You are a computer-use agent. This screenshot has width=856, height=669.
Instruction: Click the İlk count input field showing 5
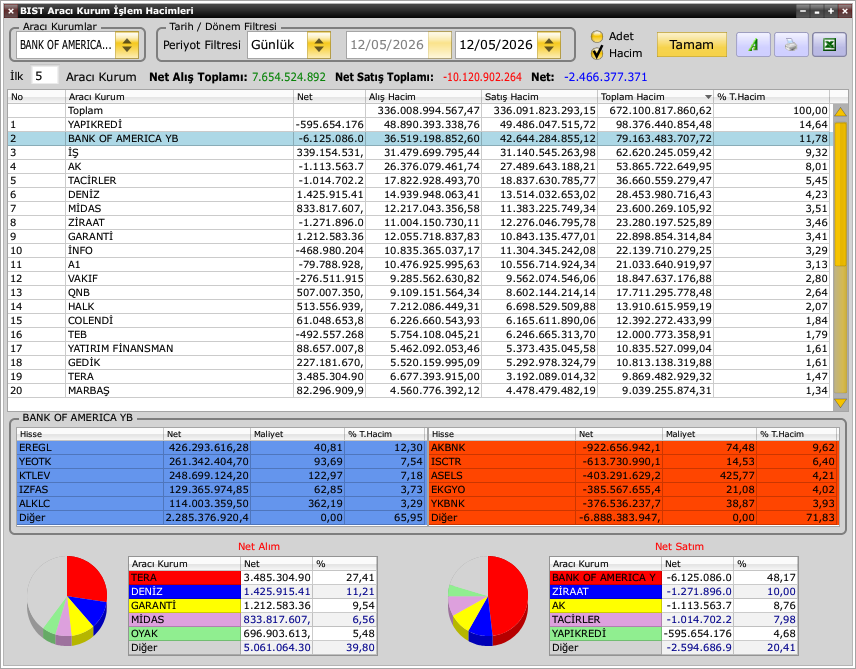coord(44,76)
